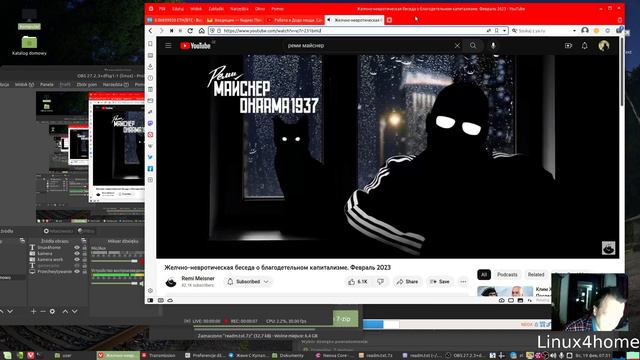The width and height of the screenshot is (640, 360).
Task: Open the browser Plik menu
Action: pyautogui.click(x=162, y=9)
